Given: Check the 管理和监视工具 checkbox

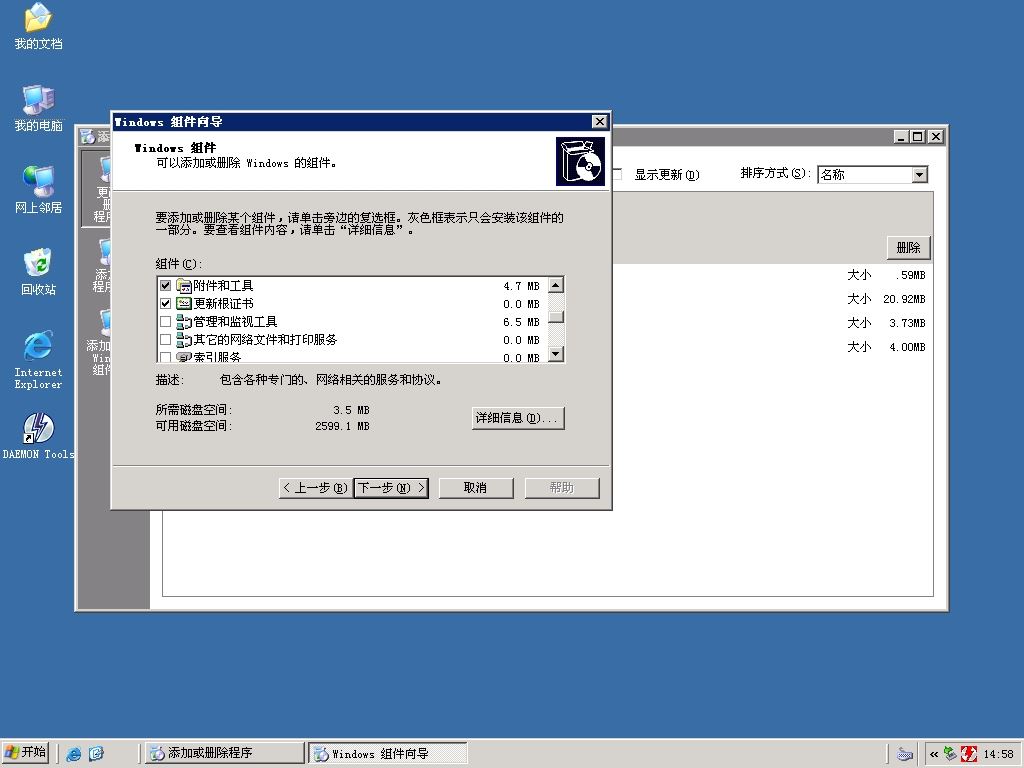Looking at the screenshot, I should point(165,322).
